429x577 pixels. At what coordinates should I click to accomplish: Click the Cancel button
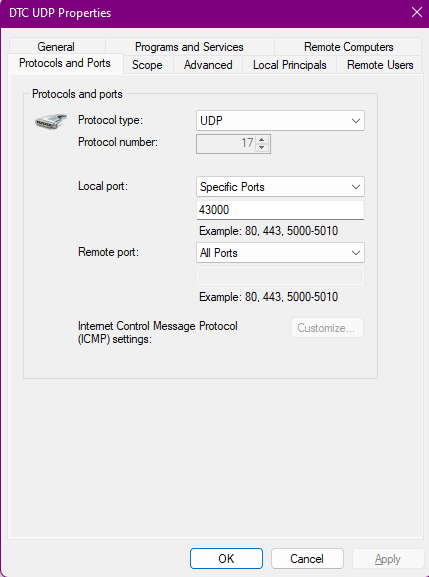pos(307,559)
